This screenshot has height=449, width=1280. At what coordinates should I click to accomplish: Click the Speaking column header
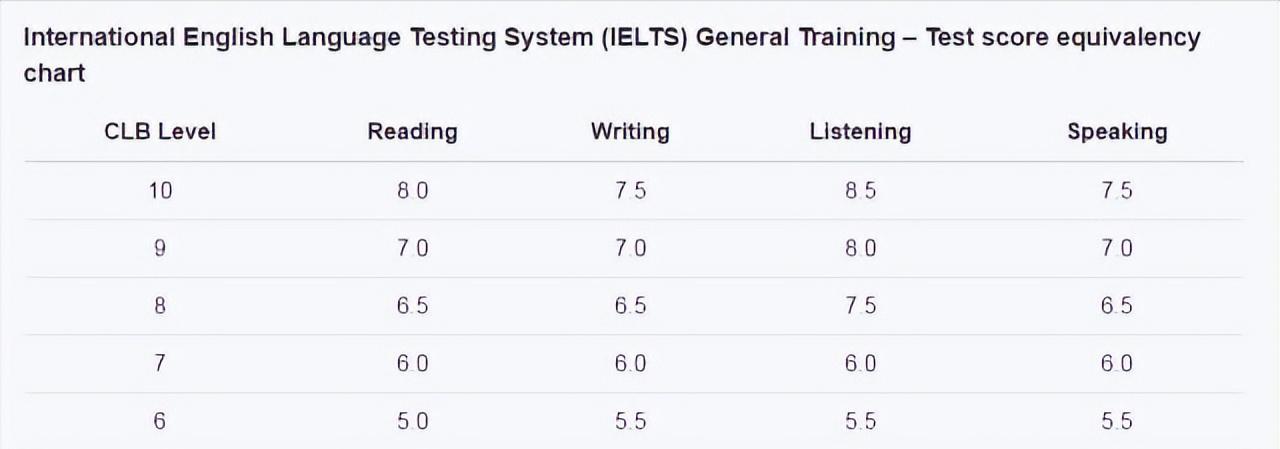[1117, 131]
